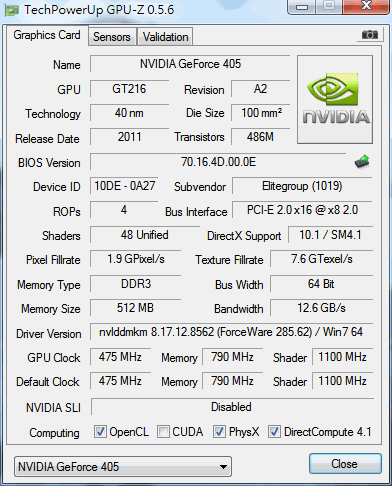The height and width of the screenshot is (486, 392).
Task: Click the GPU-Z title bar app icon
Action: [11, 10]
